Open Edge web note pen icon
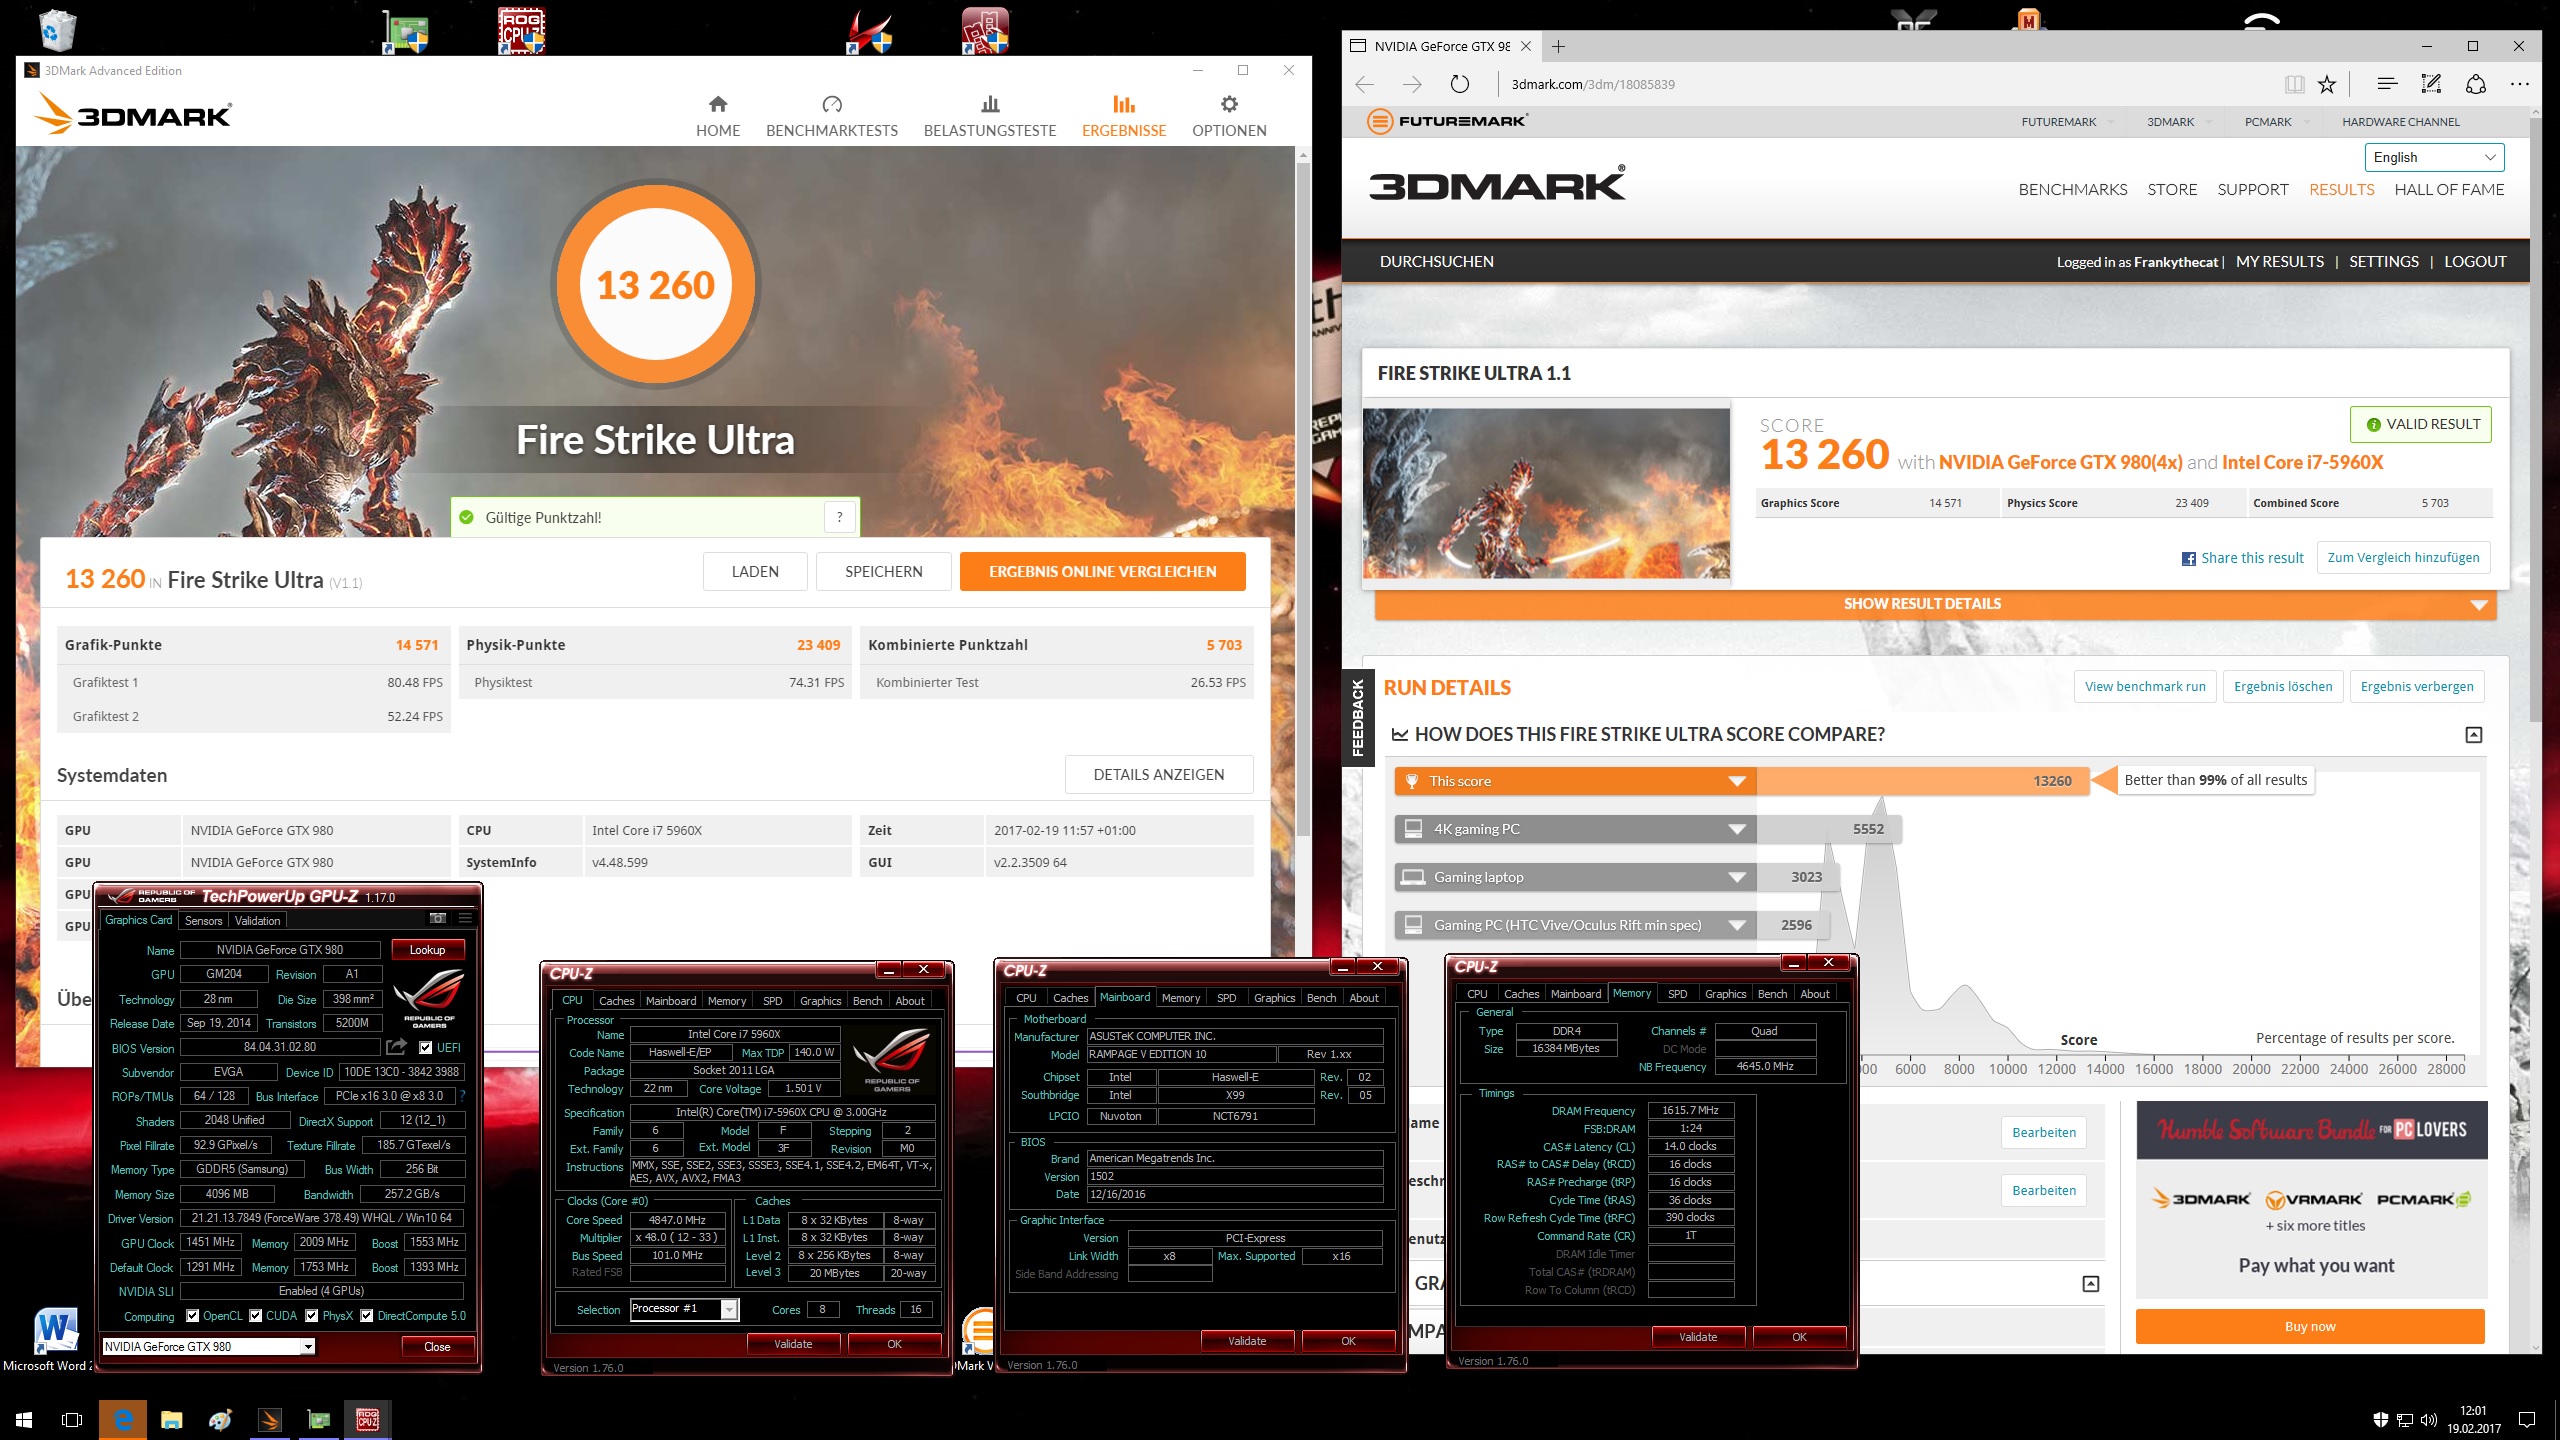The image size is (2560, 1440). coord(2431,84)
